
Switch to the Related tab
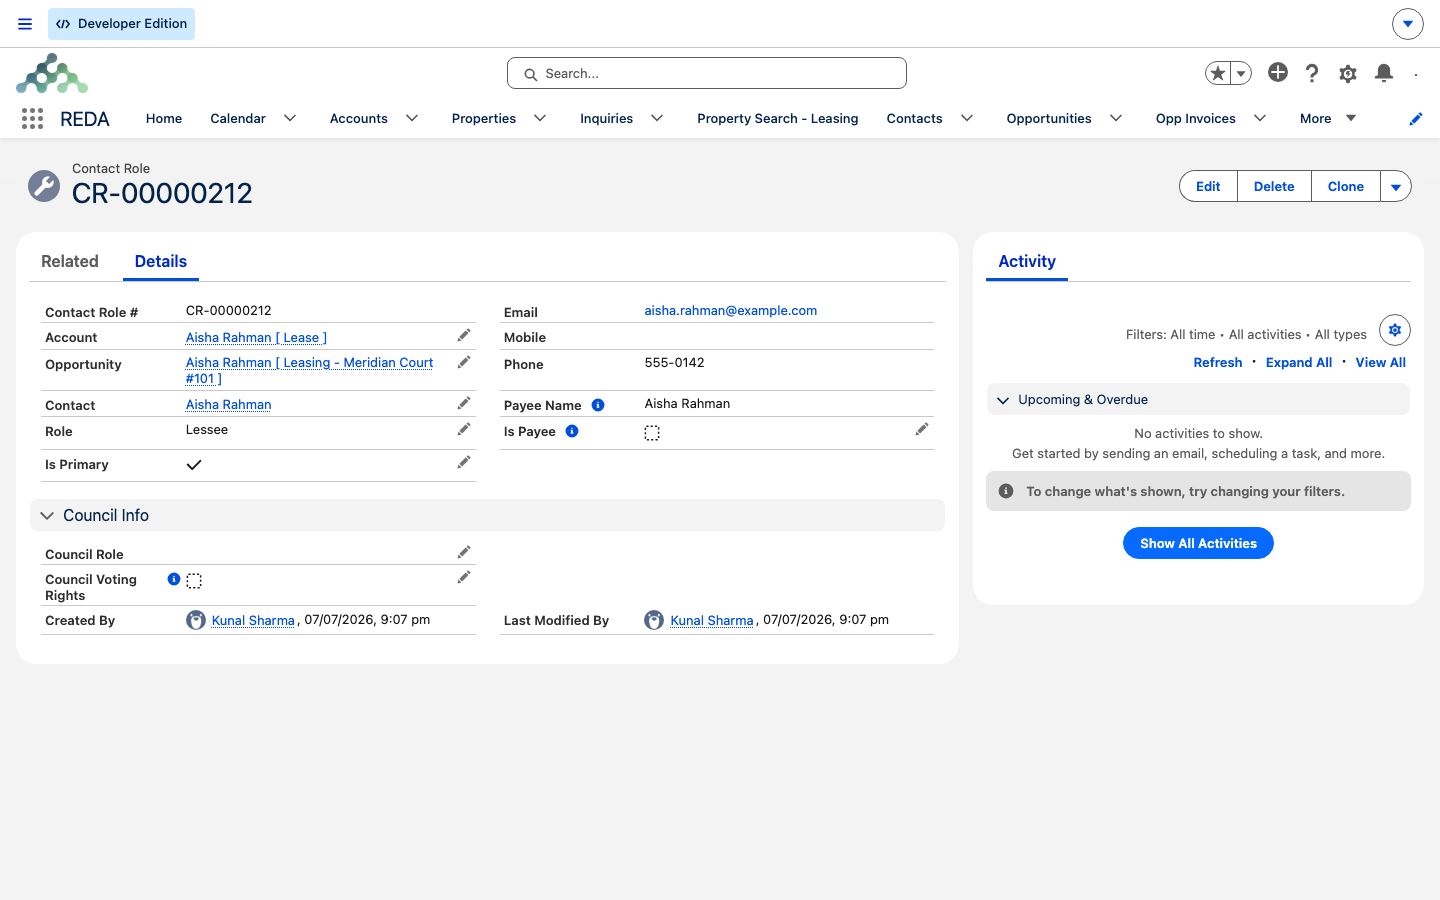coord(70,261)
